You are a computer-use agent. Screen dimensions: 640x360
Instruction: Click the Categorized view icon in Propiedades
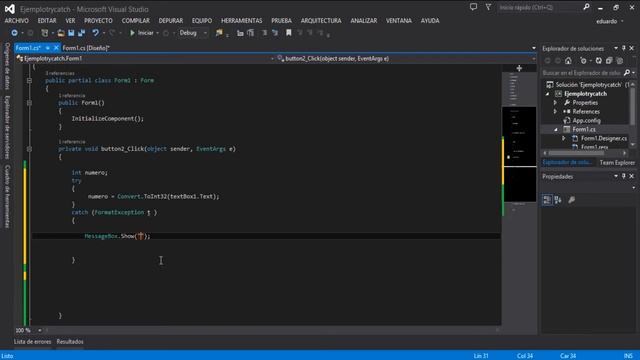click(547, 200)
